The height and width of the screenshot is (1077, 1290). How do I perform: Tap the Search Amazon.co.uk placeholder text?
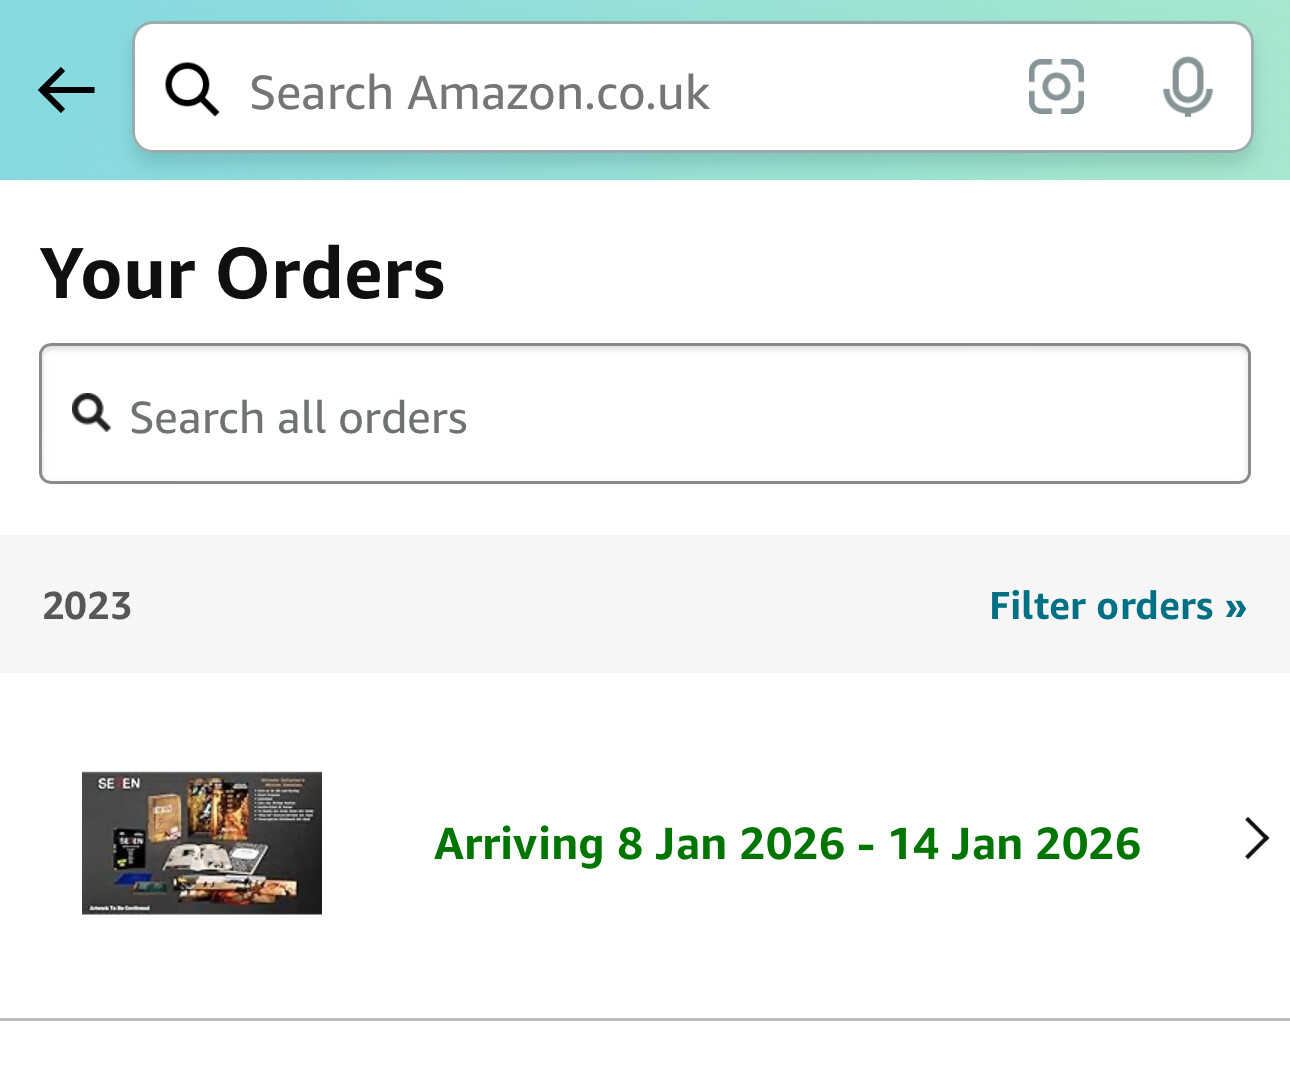pyautogui.click(x=479, y=92)
